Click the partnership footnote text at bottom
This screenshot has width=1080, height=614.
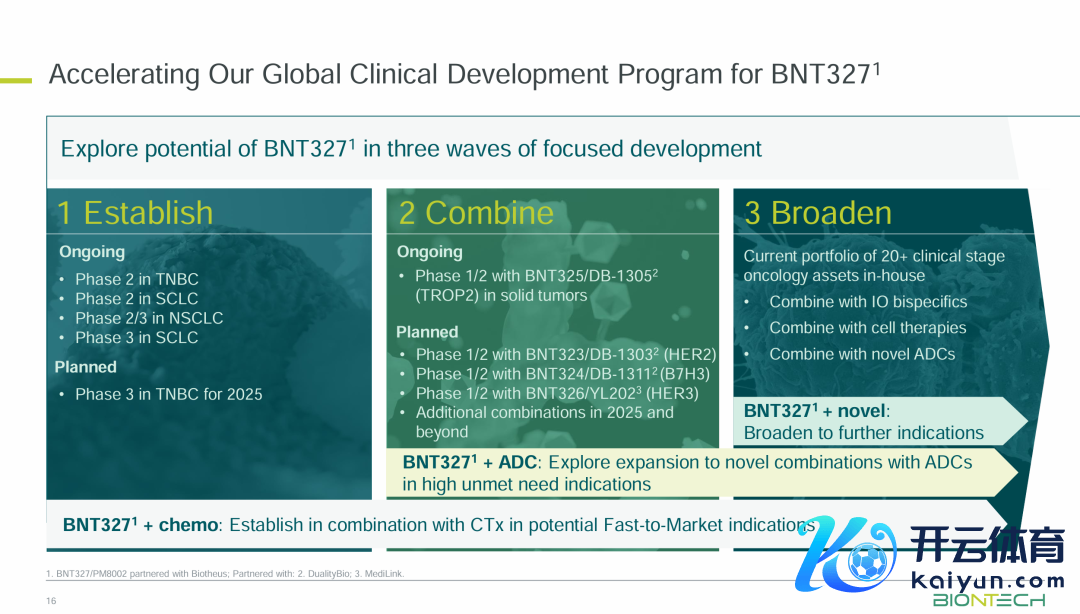tap(225, 574)
